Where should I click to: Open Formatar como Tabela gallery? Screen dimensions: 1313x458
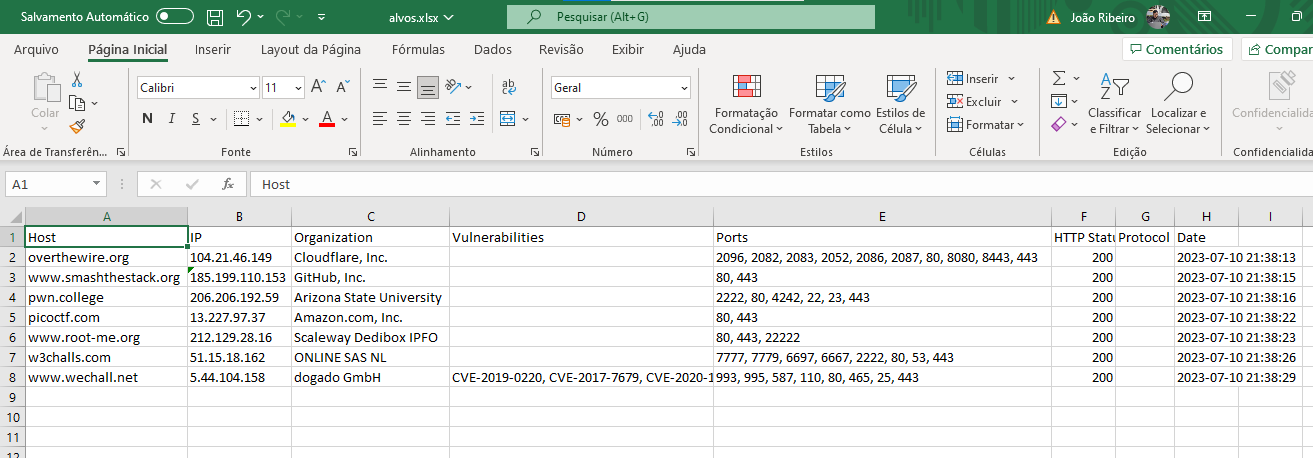tap(829, 105)
